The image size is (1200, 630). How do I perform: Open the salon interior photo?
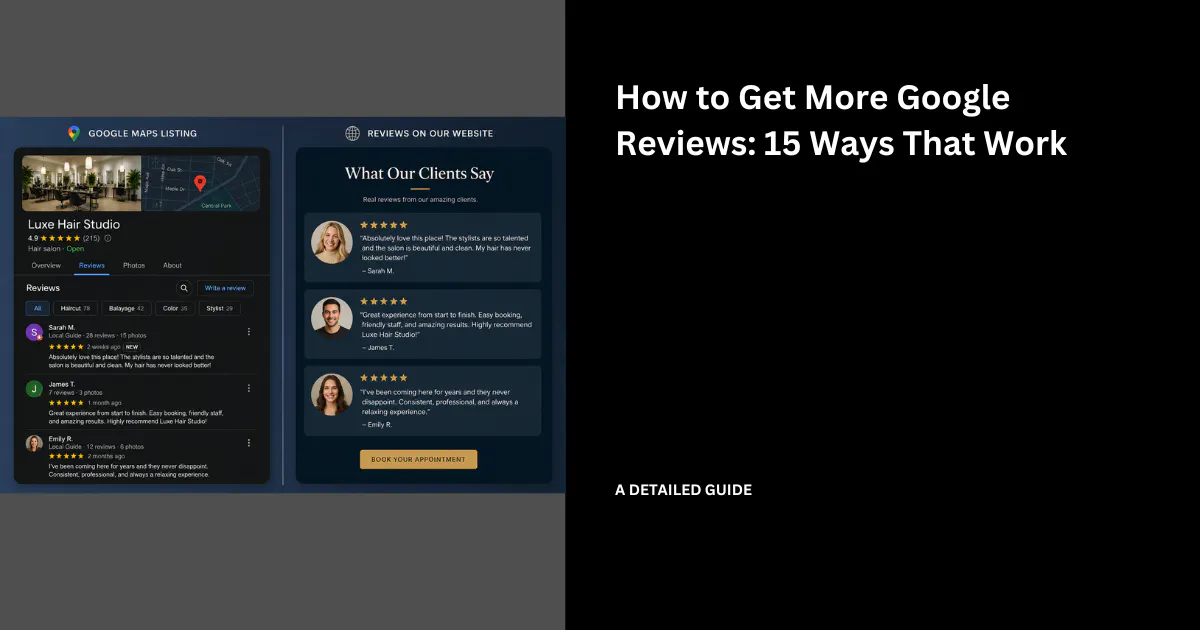[x=82, y=183]
